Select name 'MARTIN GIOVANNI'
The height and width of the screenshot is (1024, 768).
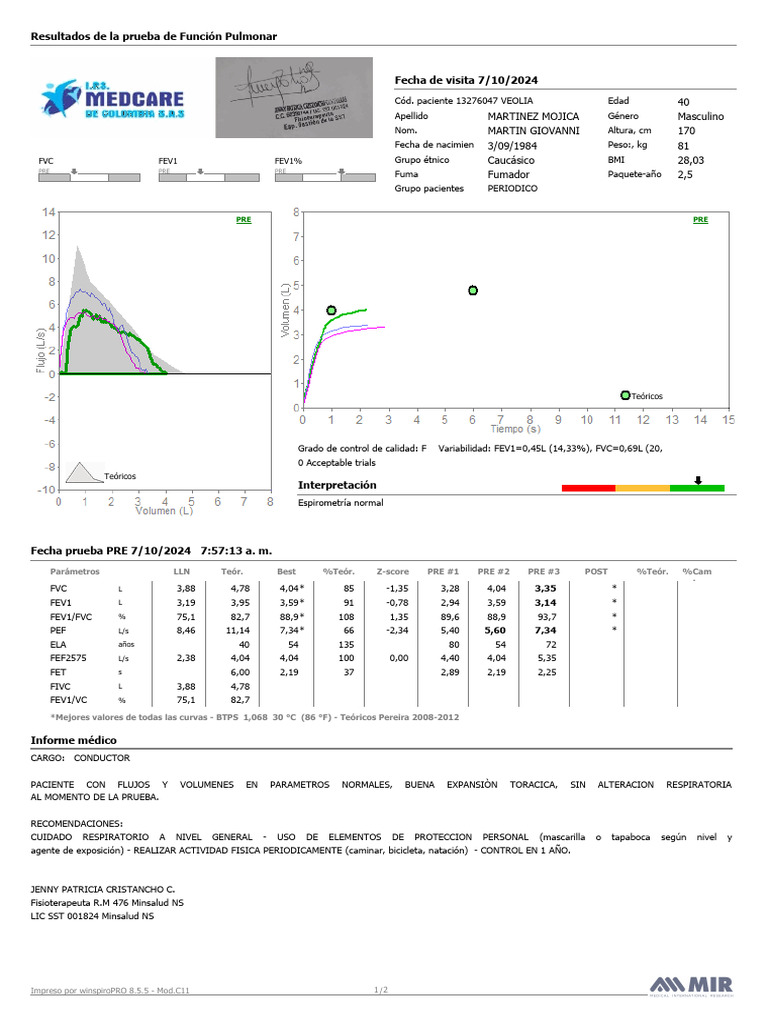(534, 131)
